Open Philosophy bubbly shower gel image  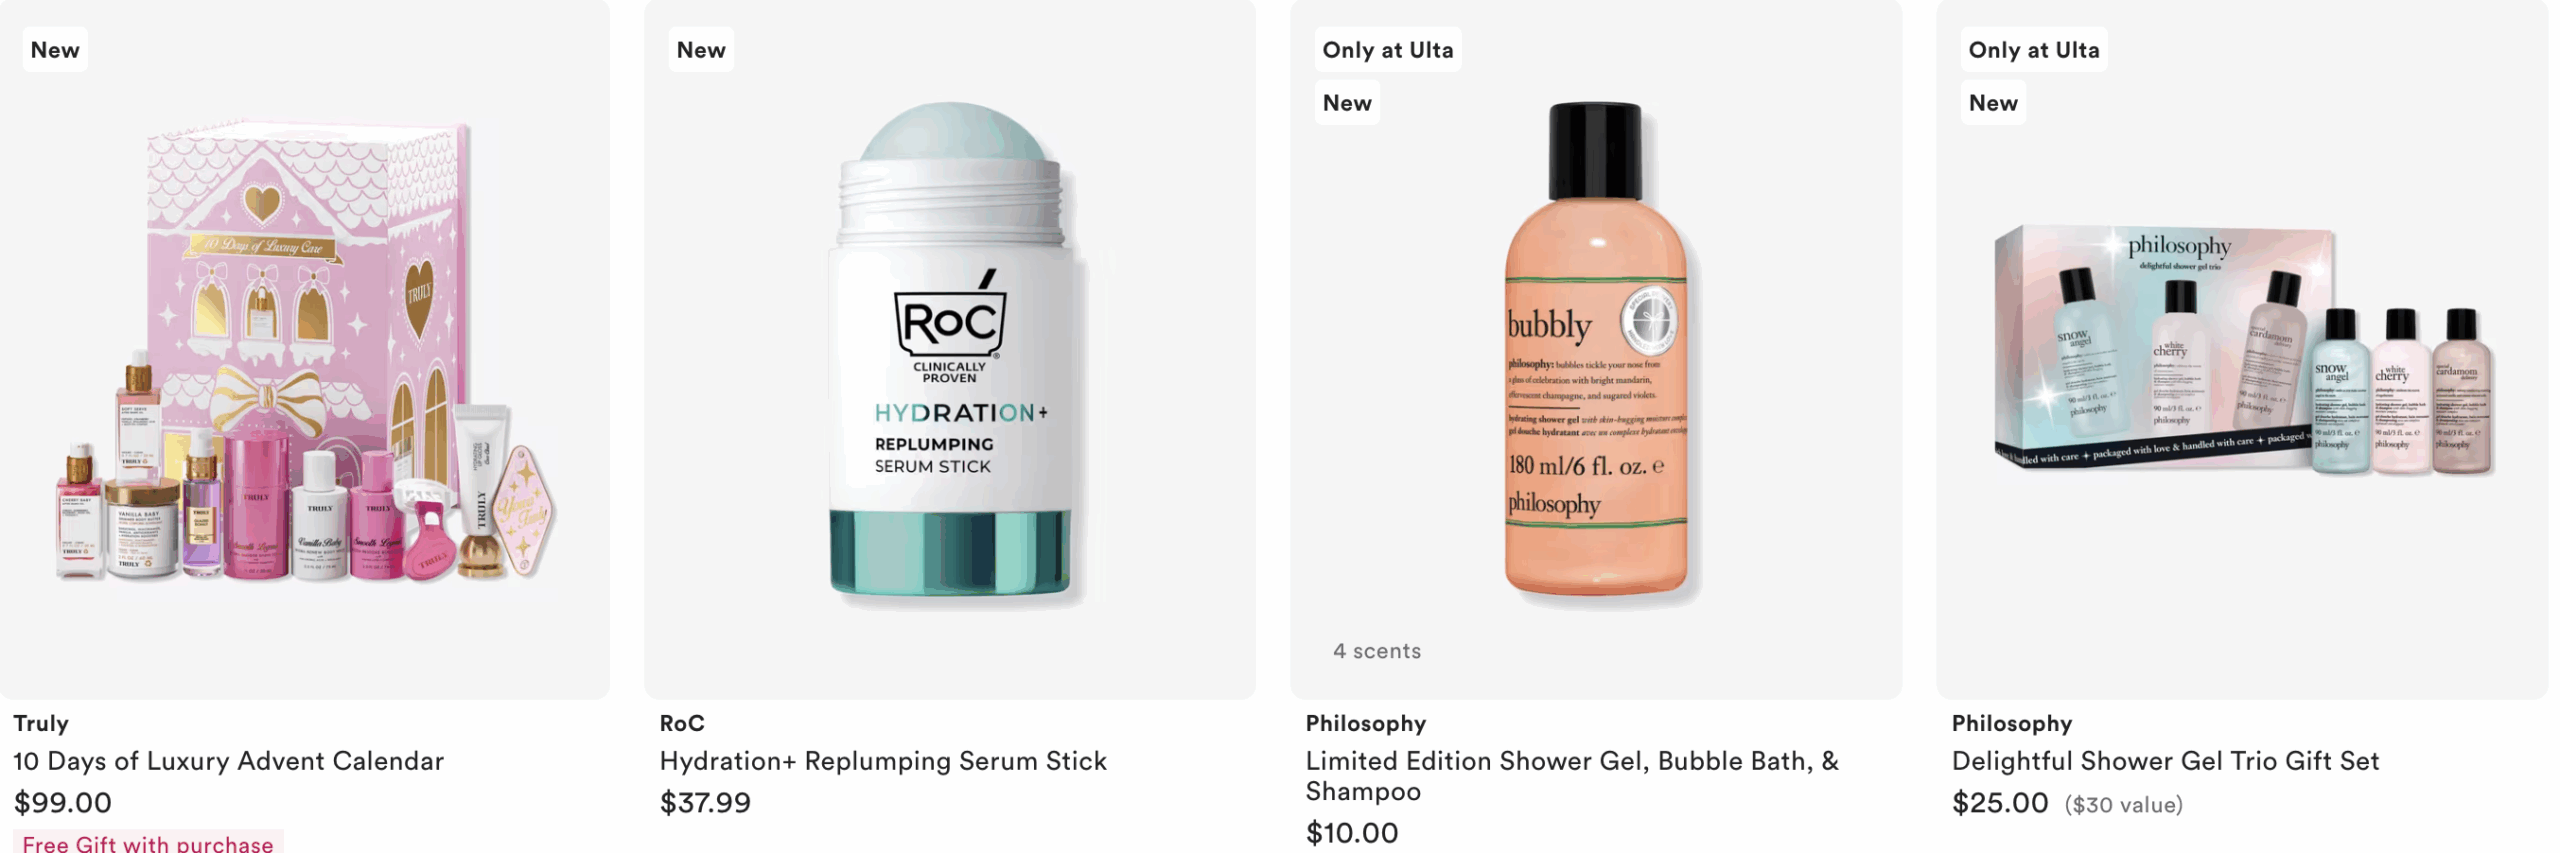pyautogui.click(x=1596, y=350)
